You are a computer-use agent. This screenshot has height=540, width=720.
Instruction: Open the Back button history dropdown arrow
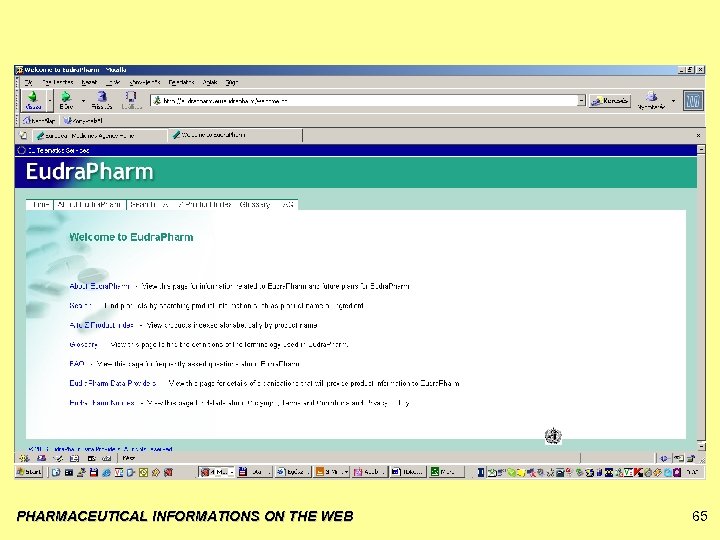click(50, 101)
